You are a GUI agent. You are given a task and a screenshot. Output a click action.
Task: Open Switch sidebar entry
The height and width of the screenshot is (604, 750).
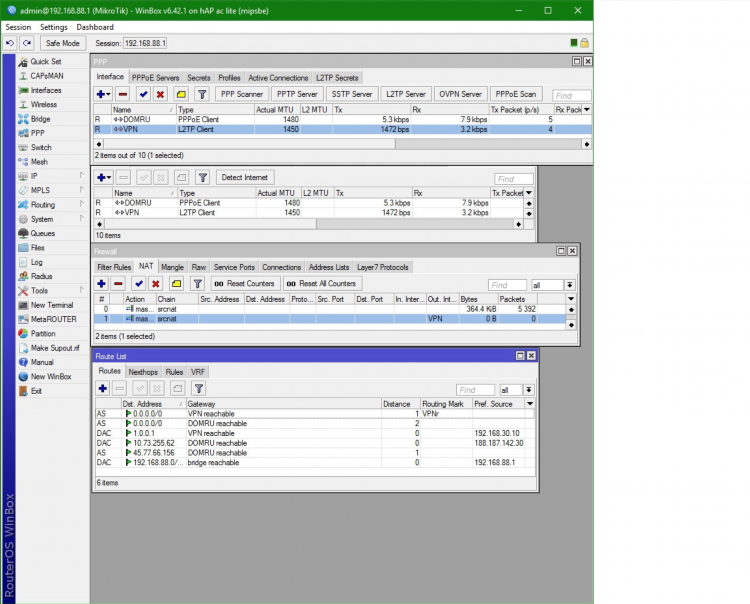coord(41,147)
